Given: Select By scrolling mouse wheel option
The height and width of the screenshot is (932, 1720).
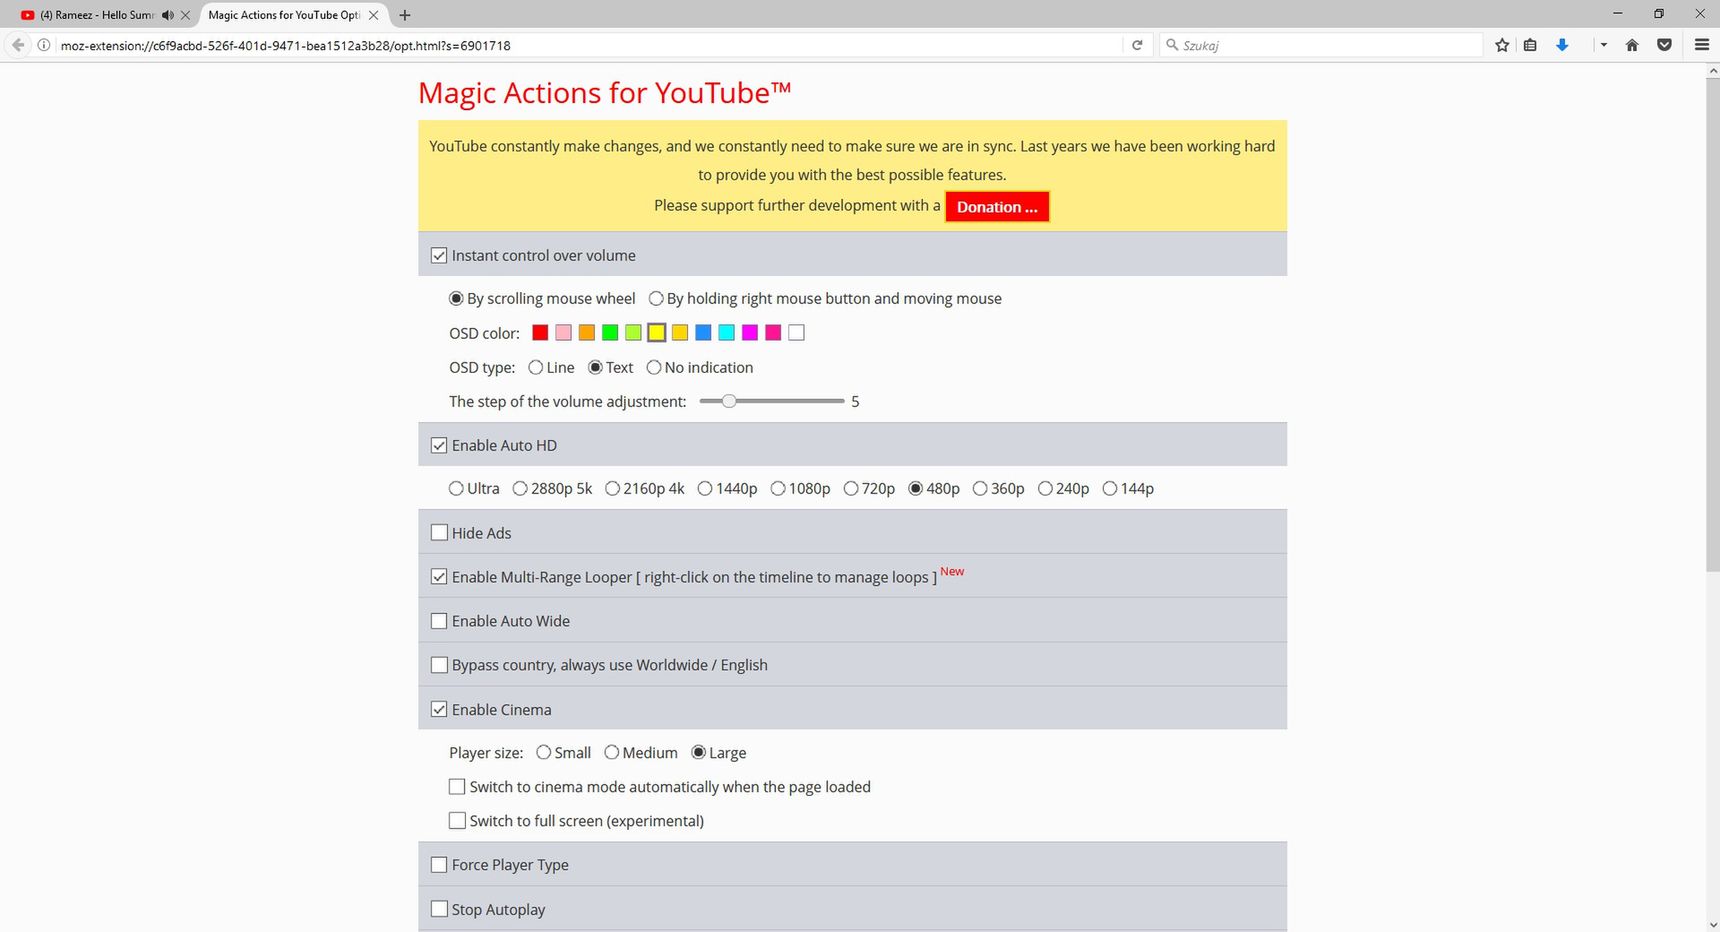Looking at the screenshot, I should coord(456,298).
